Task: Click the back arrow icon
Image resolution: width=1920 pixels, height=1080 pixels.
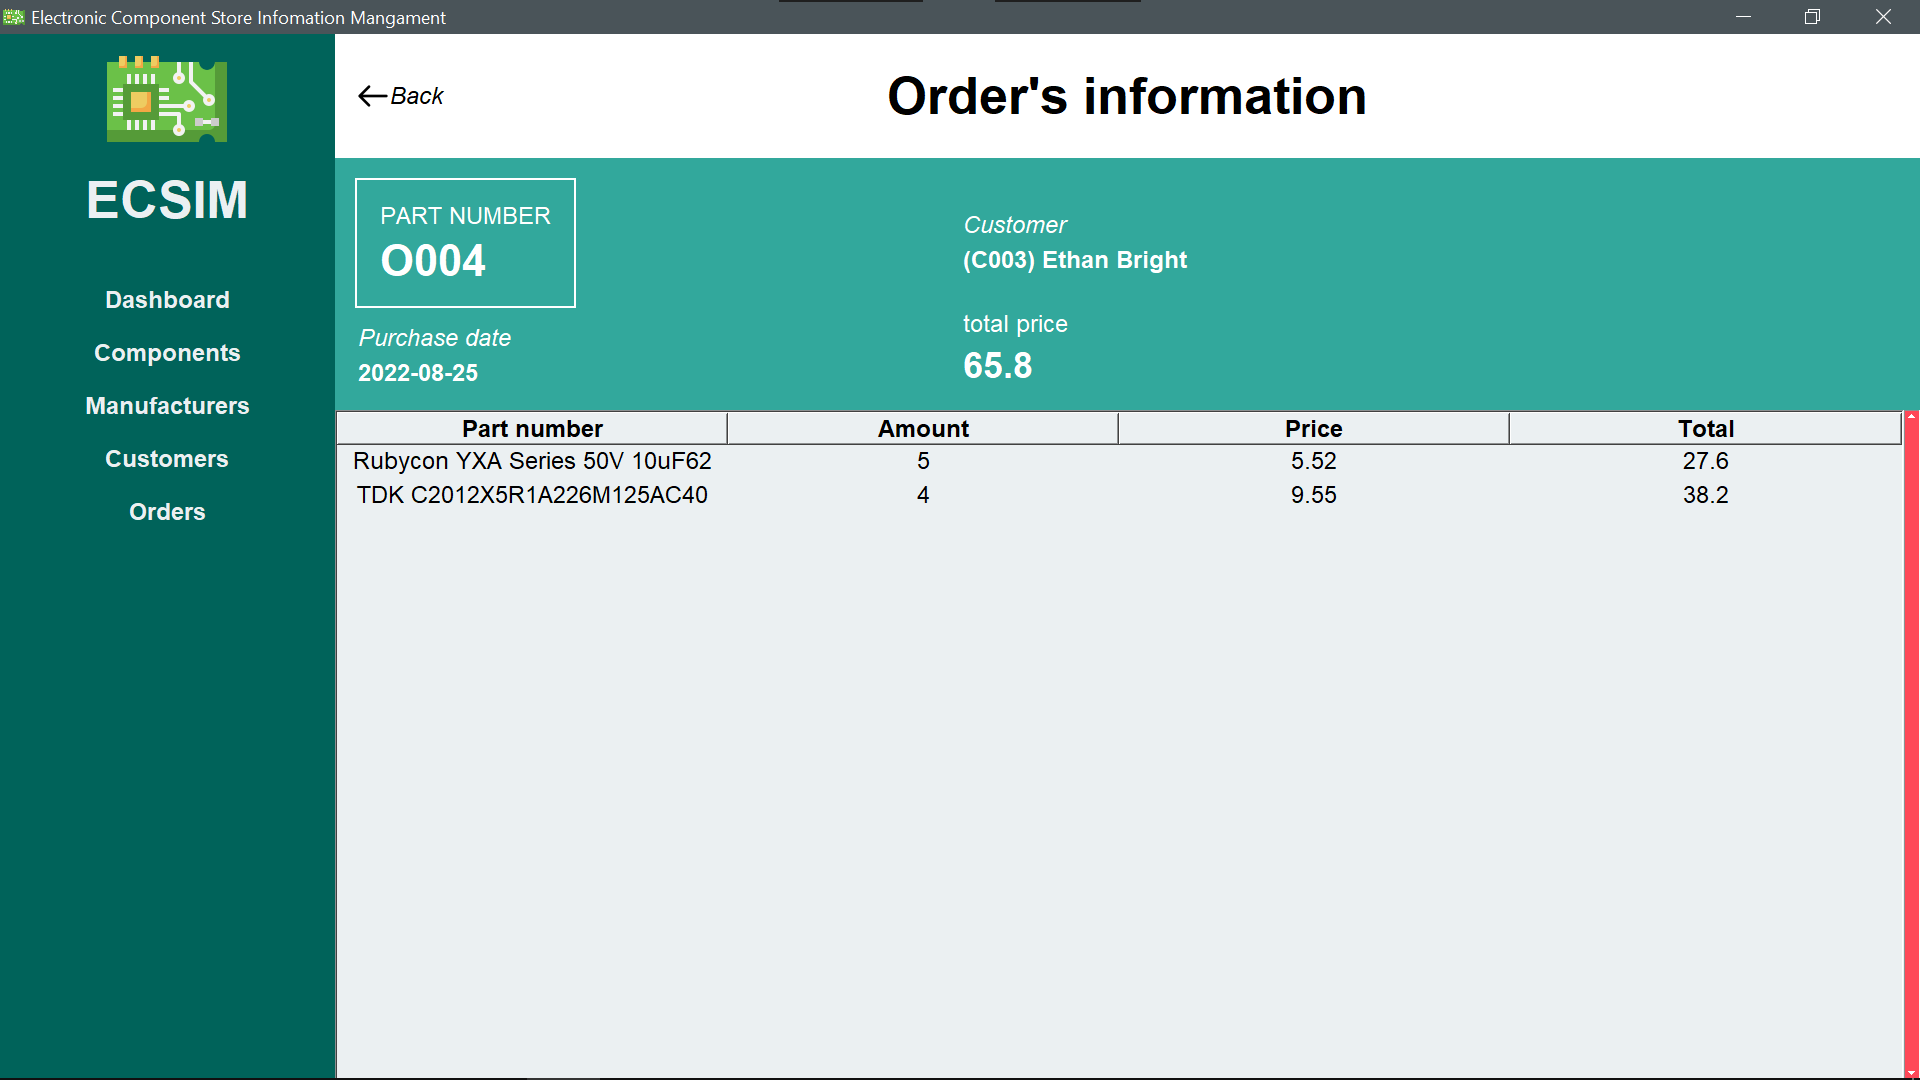Action: (372, 96)
